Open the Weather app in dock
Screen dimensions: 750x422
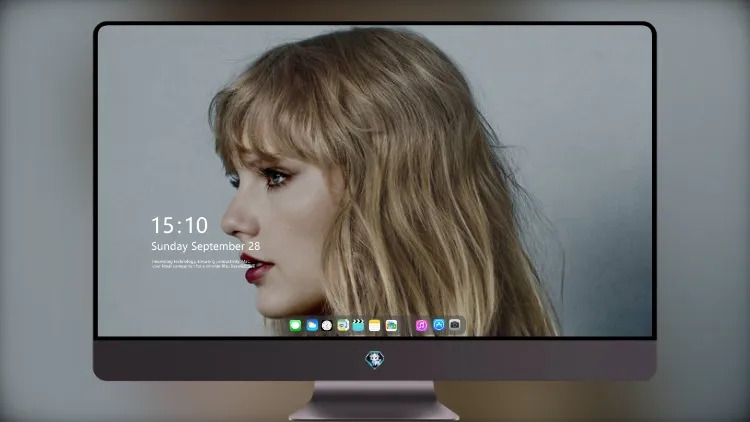(x=312, y=325)
